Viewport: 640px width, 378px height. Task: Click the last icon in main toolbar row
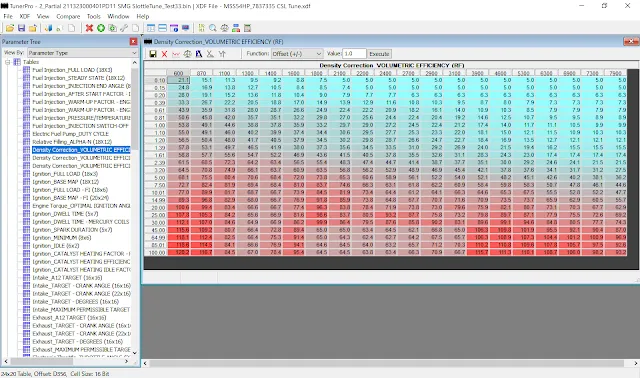coord(247,28)
